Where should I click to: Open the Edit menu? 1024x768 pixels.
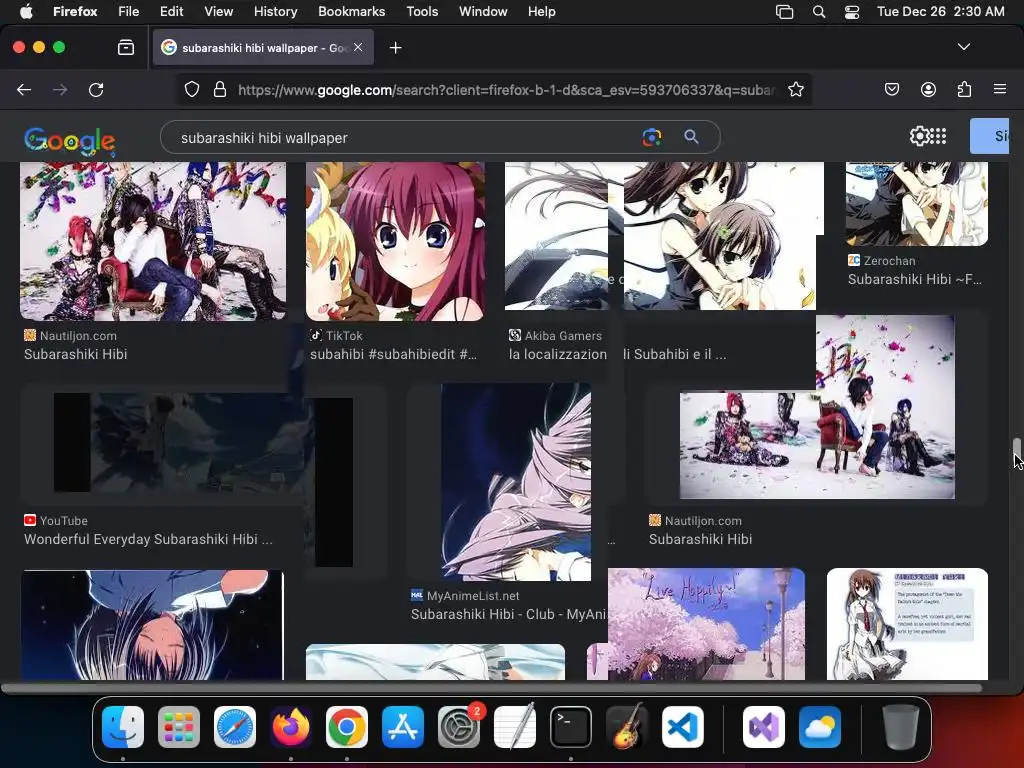(171, 11)
